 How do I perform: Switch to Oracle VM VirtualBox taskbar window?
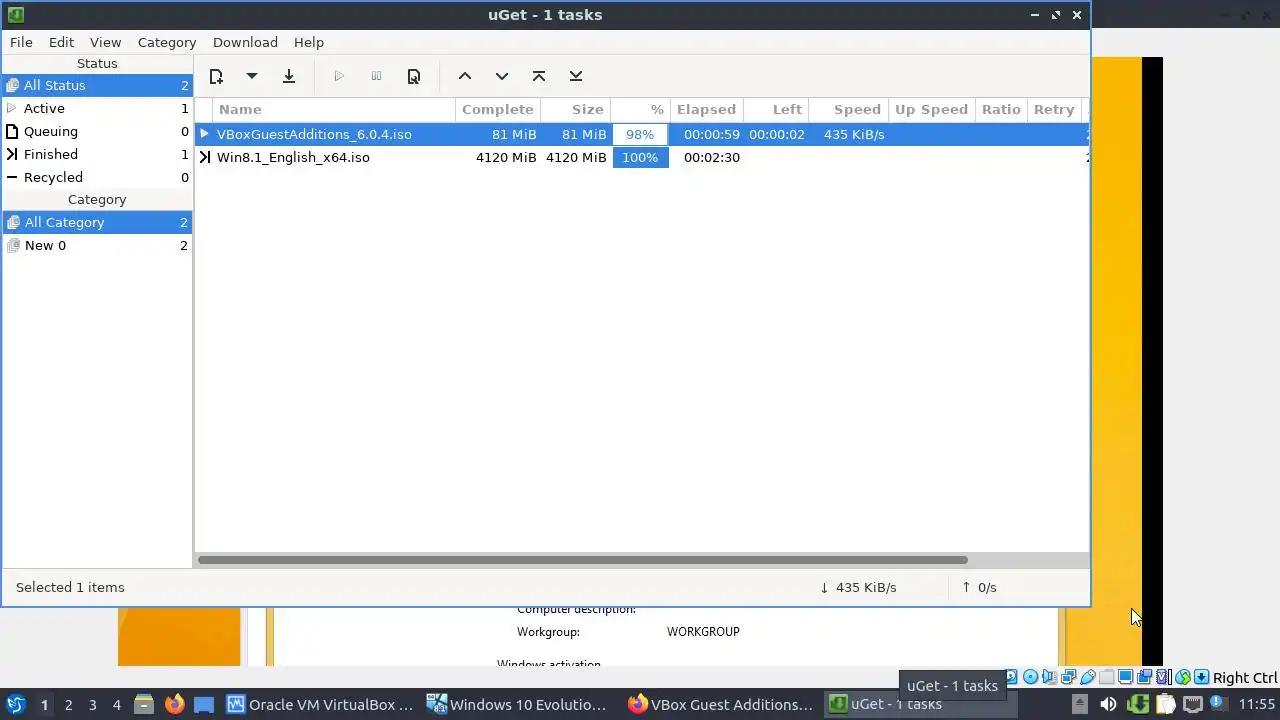coord(320,704)
